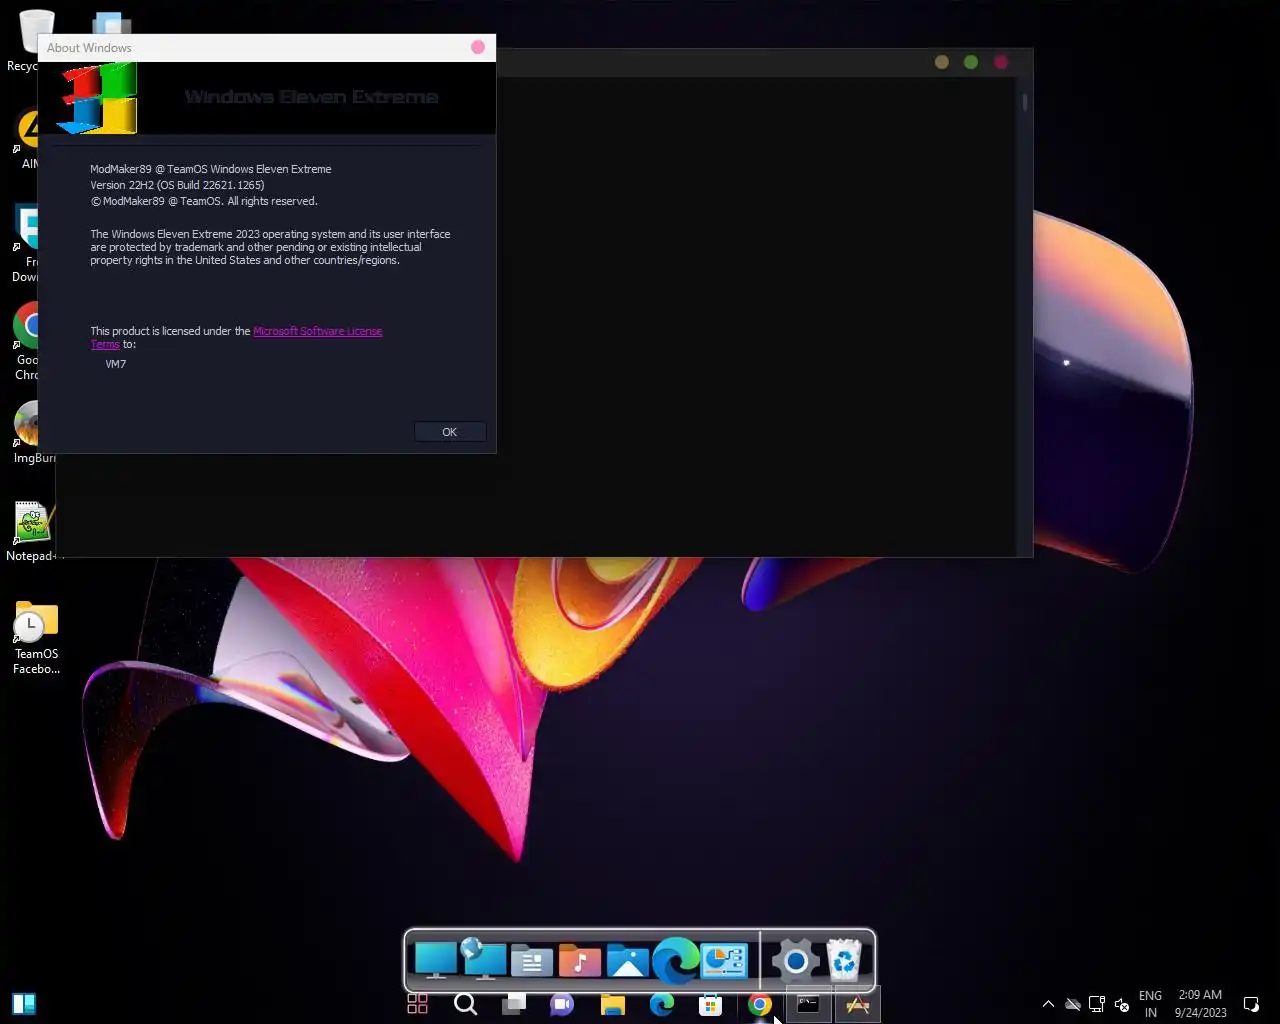Image resolution: width=1280 pixels, height=1024 pixels.
Task: Open Task View on the taskbar
Action: point(514,1004)
